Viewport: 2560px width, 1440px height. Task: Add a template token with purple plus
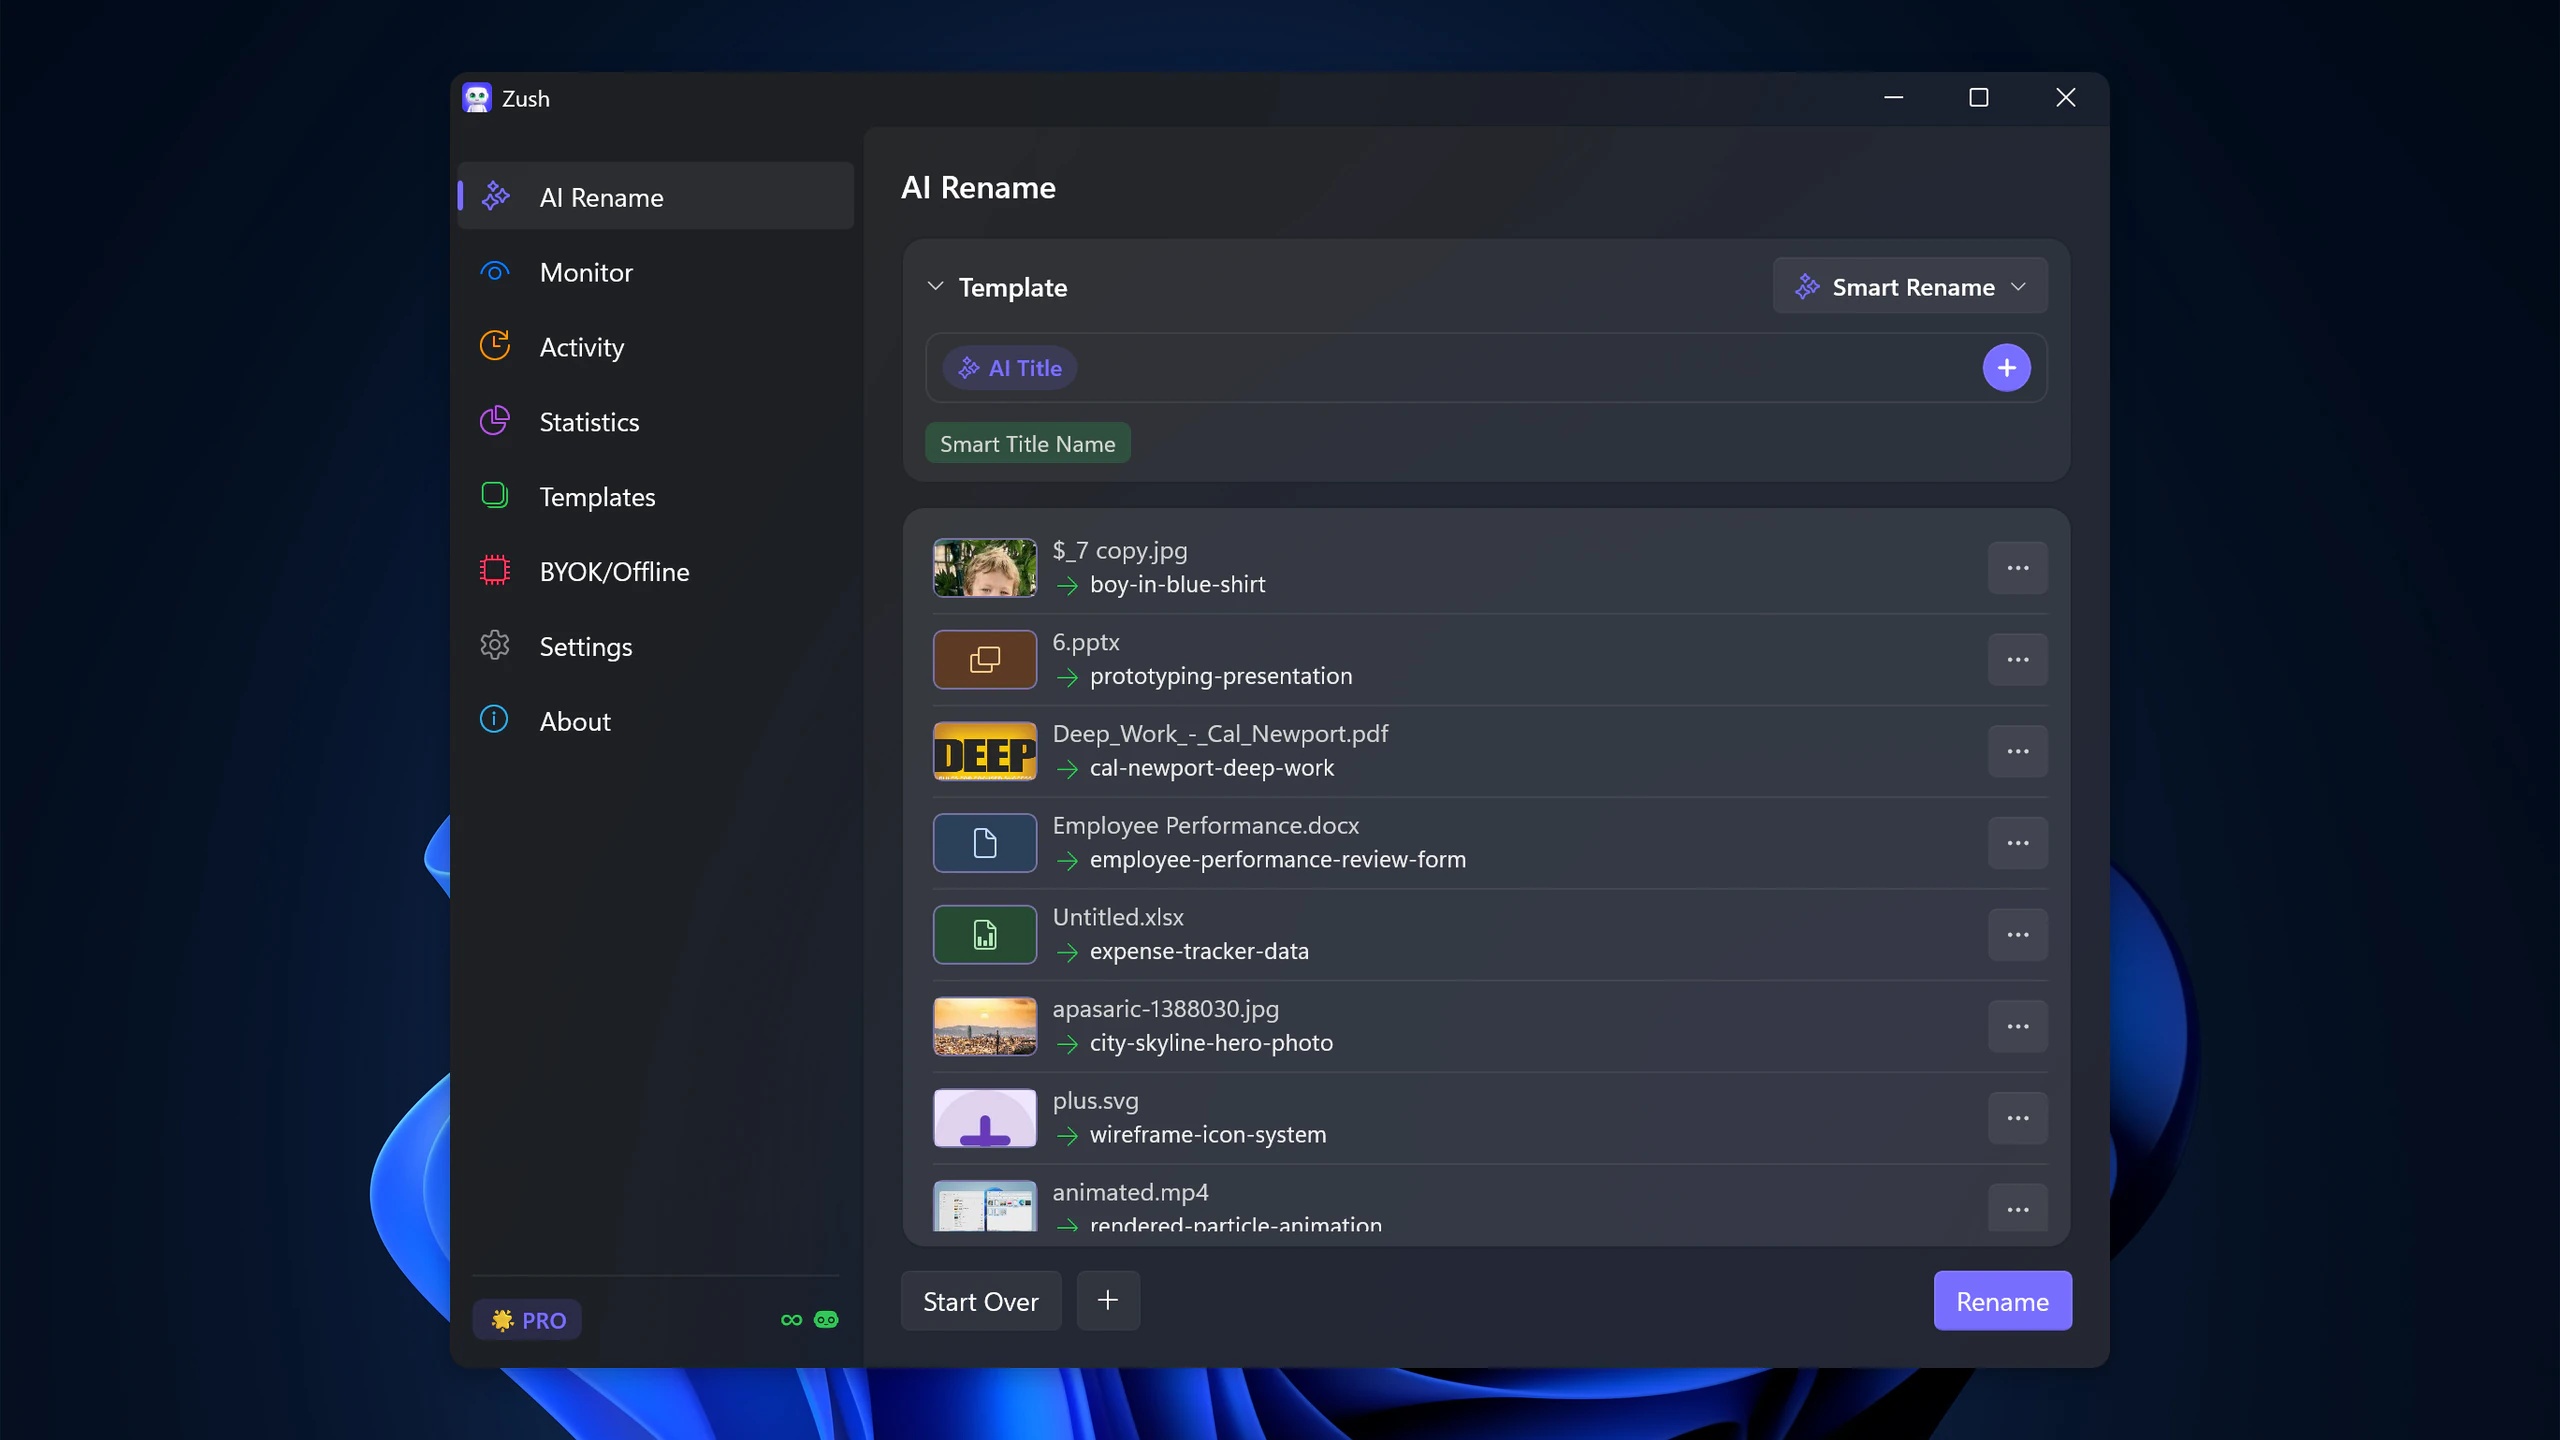click(x=2006, y=368)
